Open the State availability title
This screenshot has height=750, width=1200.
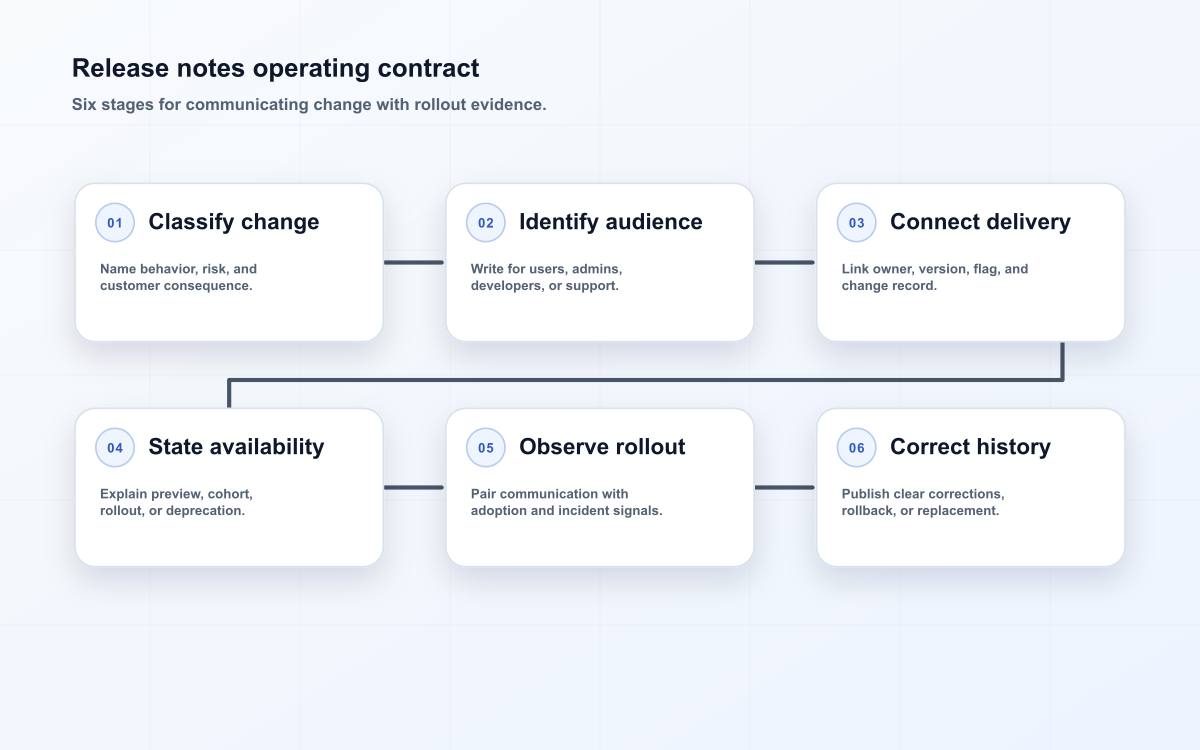[x=236, y=447]
